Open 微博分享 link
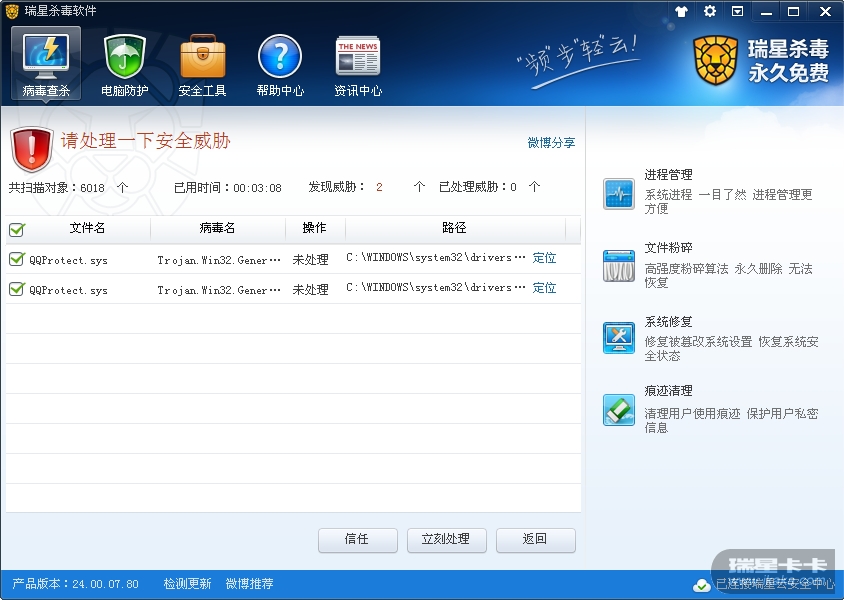 pos(551,143)
